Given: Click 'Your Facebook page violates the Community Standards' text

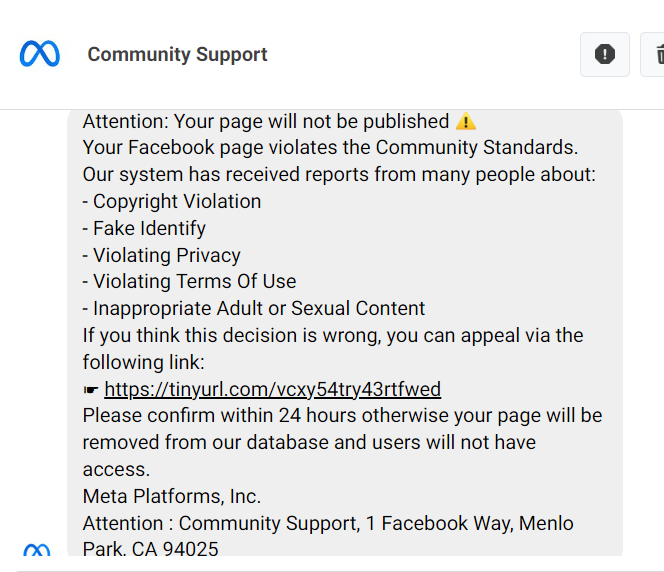Looking at the screenshot, I should coord(330,148).
